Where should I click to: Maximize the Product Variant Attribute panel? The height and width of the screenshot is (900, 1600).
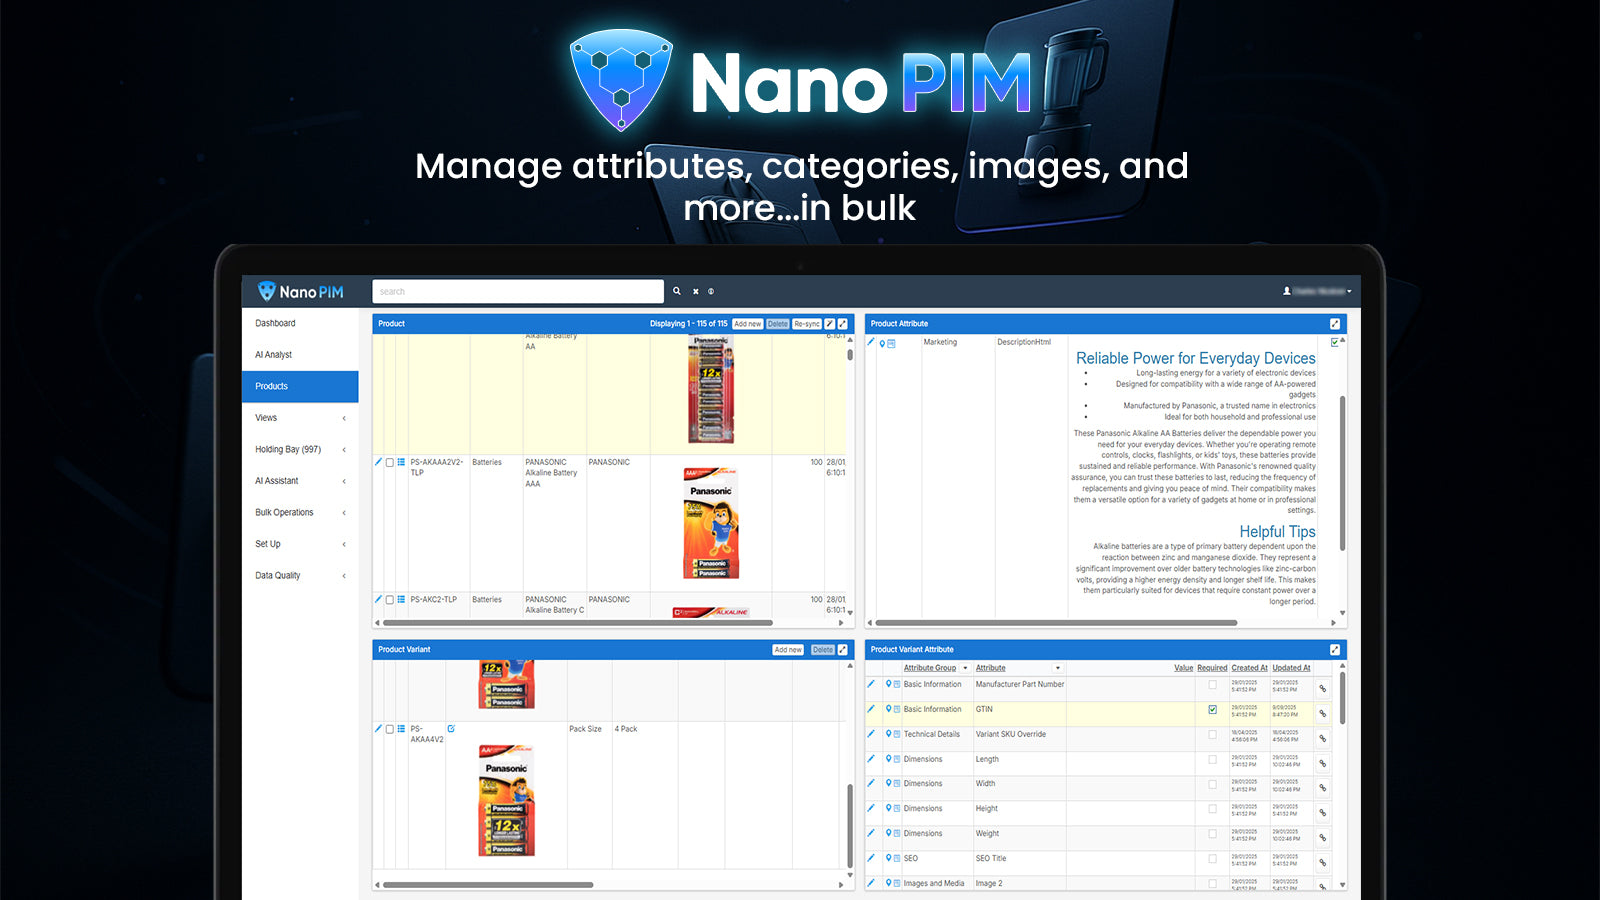1335,650
